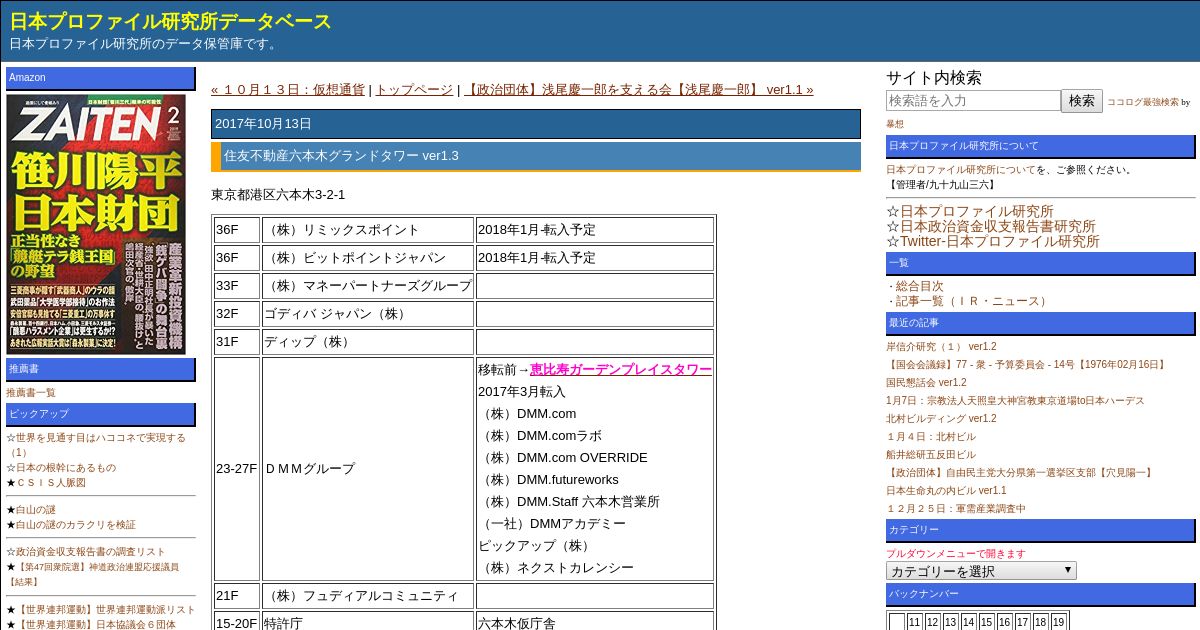
Task: Open the 住友不動産六本木グランドタワー ver1.3 title
Action: coord(341,156)
